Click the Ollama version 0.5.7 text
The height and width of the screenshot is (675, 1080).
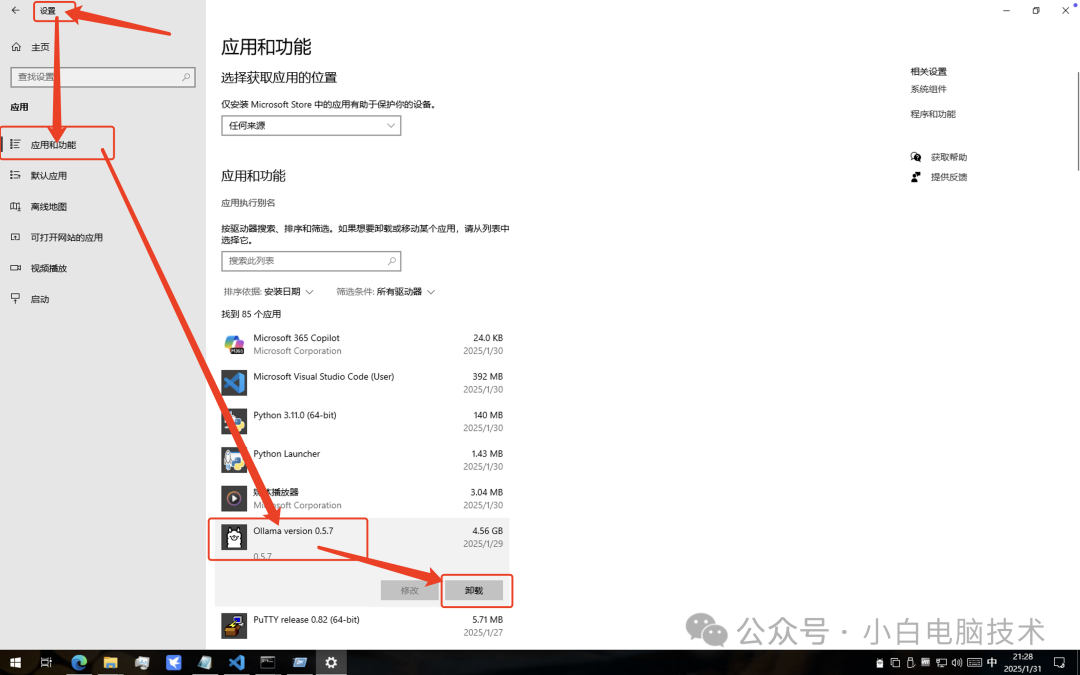coord(293,531)
